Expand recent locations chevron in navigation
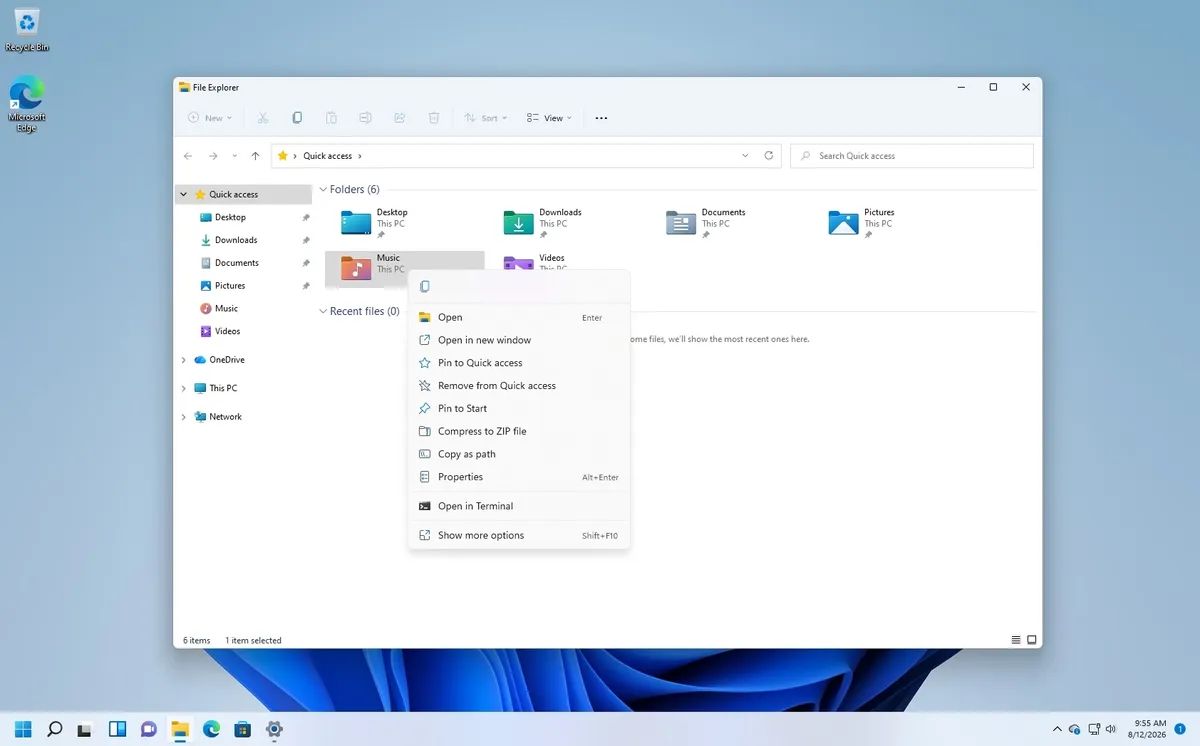1200x746 pixels. click(235, 156)
